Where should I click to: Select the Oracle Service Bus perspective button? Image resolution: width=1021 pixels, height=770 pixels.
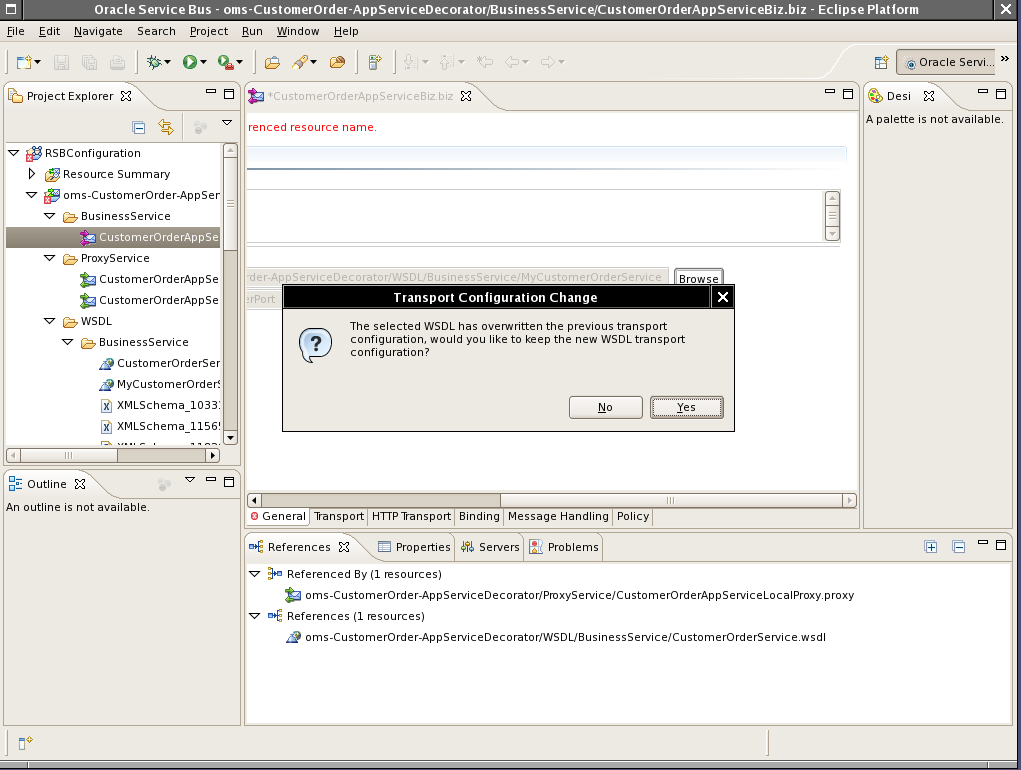coord(947,62)
